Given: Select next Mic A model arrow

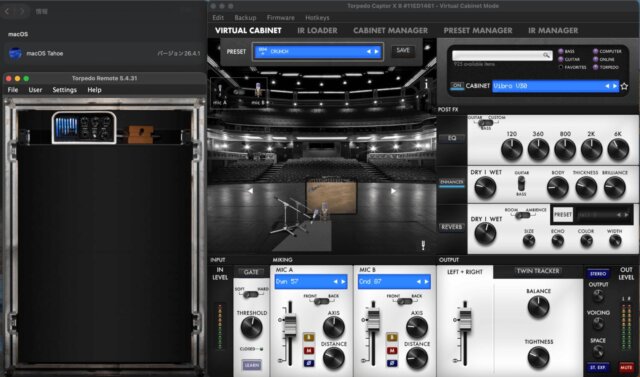Looking at the screenshot, I should click(x=343, y=282).
